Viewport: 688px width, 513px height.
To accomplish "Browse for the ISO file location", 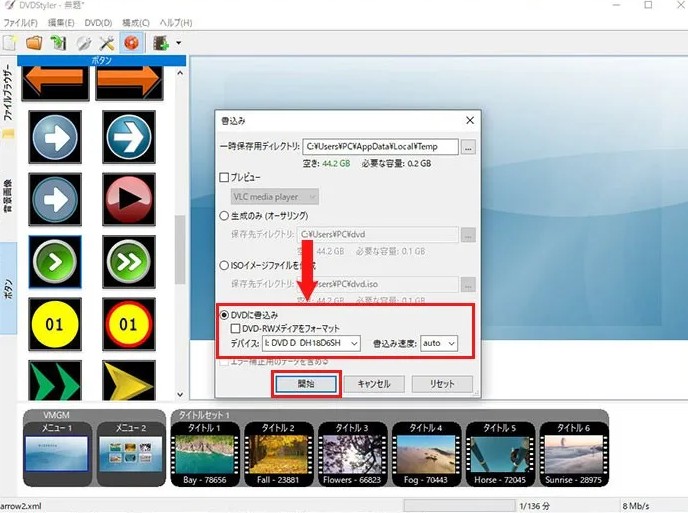I will 468,284.
